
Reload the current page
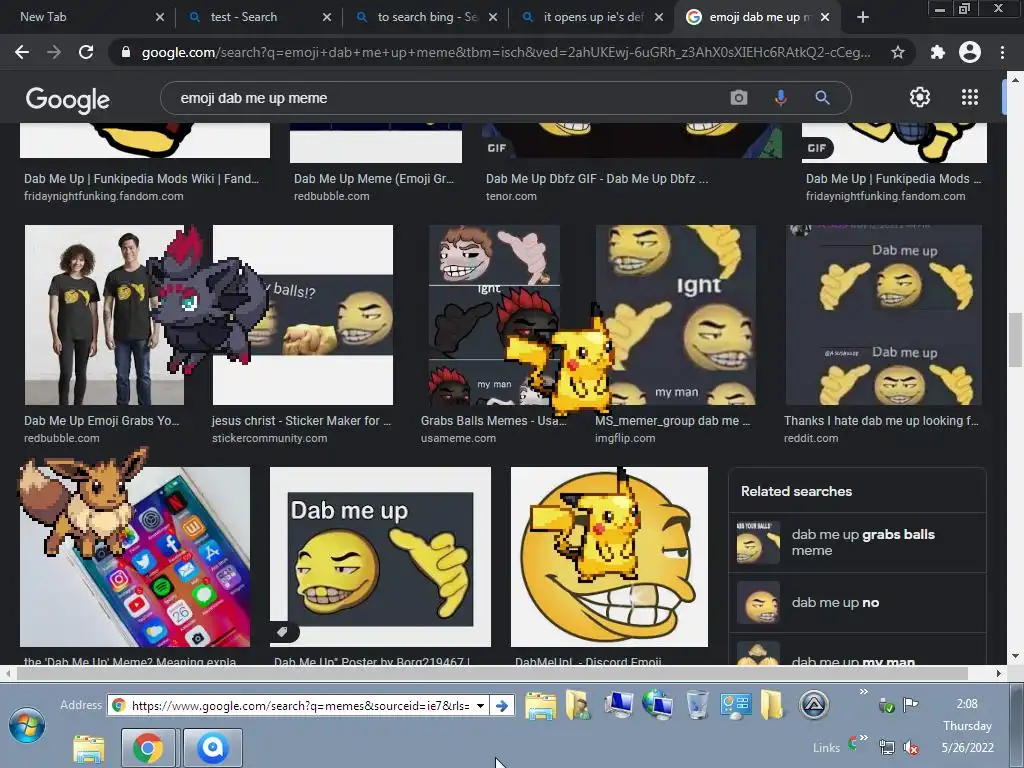click(86, 52)
